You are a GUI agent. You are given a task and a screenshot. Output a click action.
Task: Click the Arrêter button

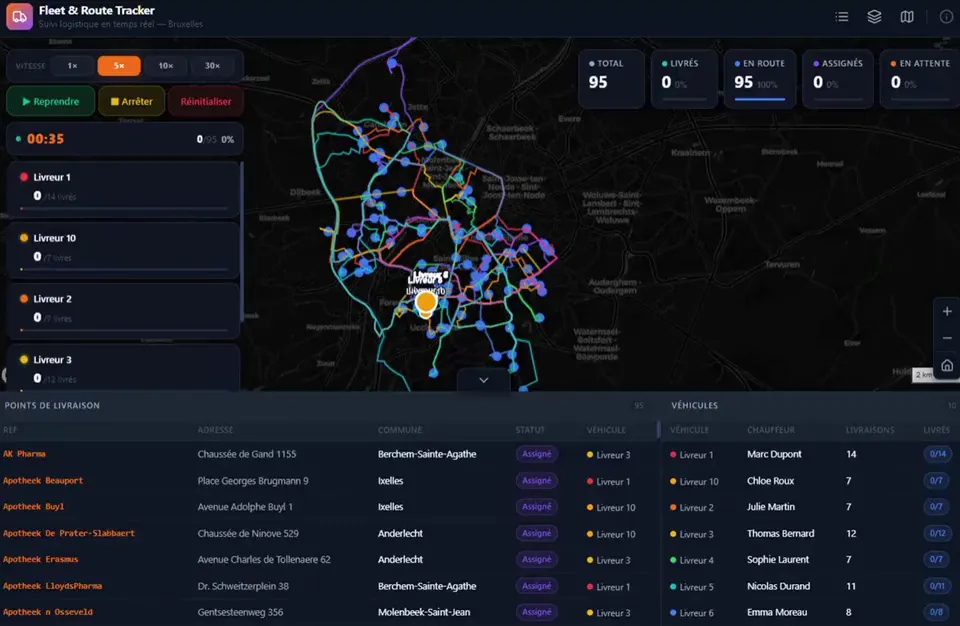click(132, 102)
